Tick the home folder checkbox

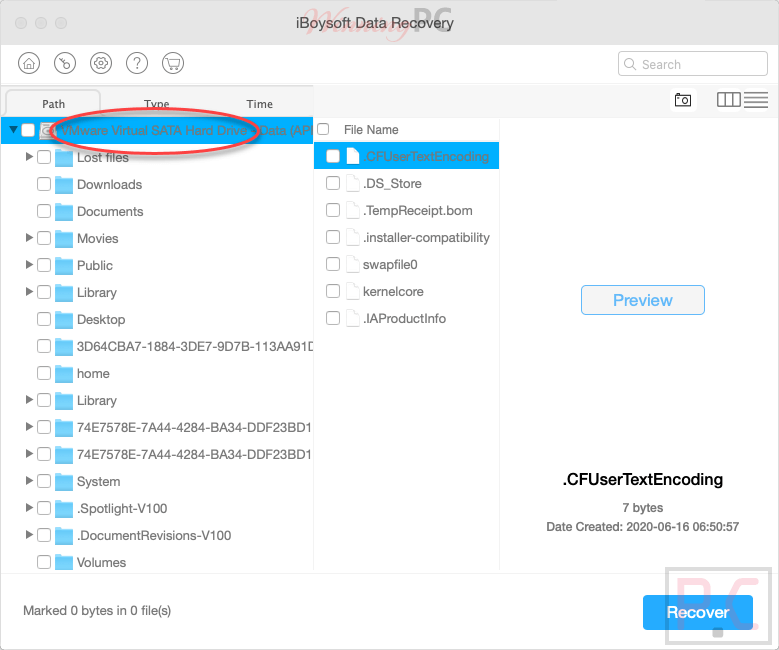coord(44,373)
